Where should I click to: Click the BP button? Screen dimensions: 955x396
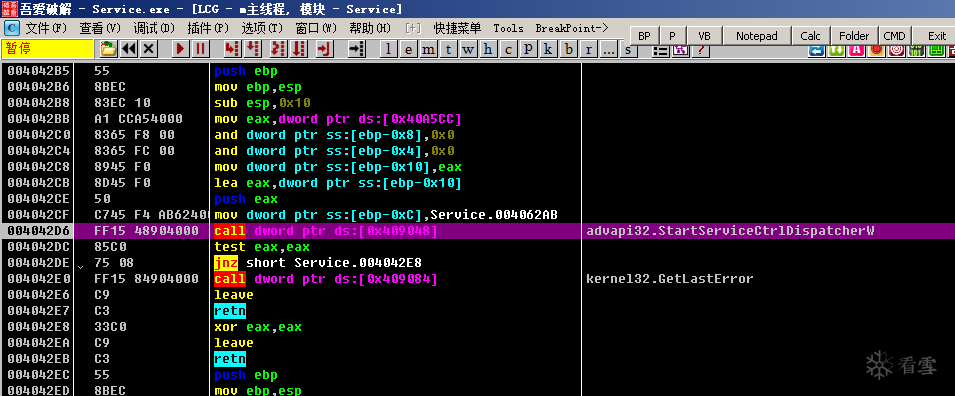pyautogui.click(x=644, y=36)
